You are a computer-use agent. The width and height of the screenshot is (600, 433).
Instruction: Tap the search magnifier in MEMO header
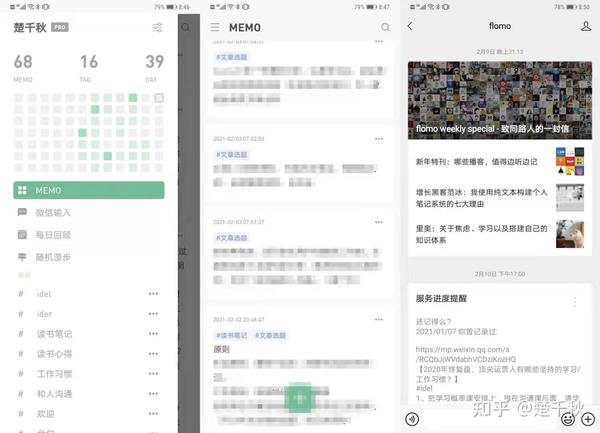[x=385, y=27]
